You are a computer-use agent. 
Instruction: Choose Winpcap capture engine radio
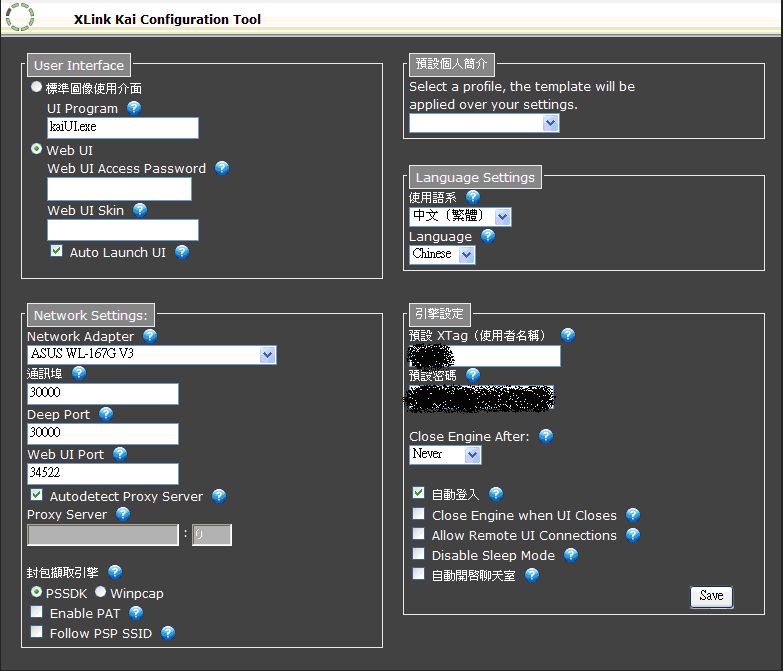click(100, 592)
